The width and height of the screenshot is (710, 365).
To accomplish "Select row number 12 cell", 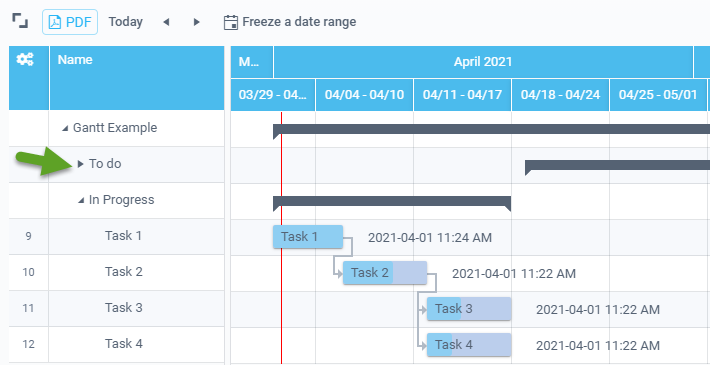I will tap(29, 344).
